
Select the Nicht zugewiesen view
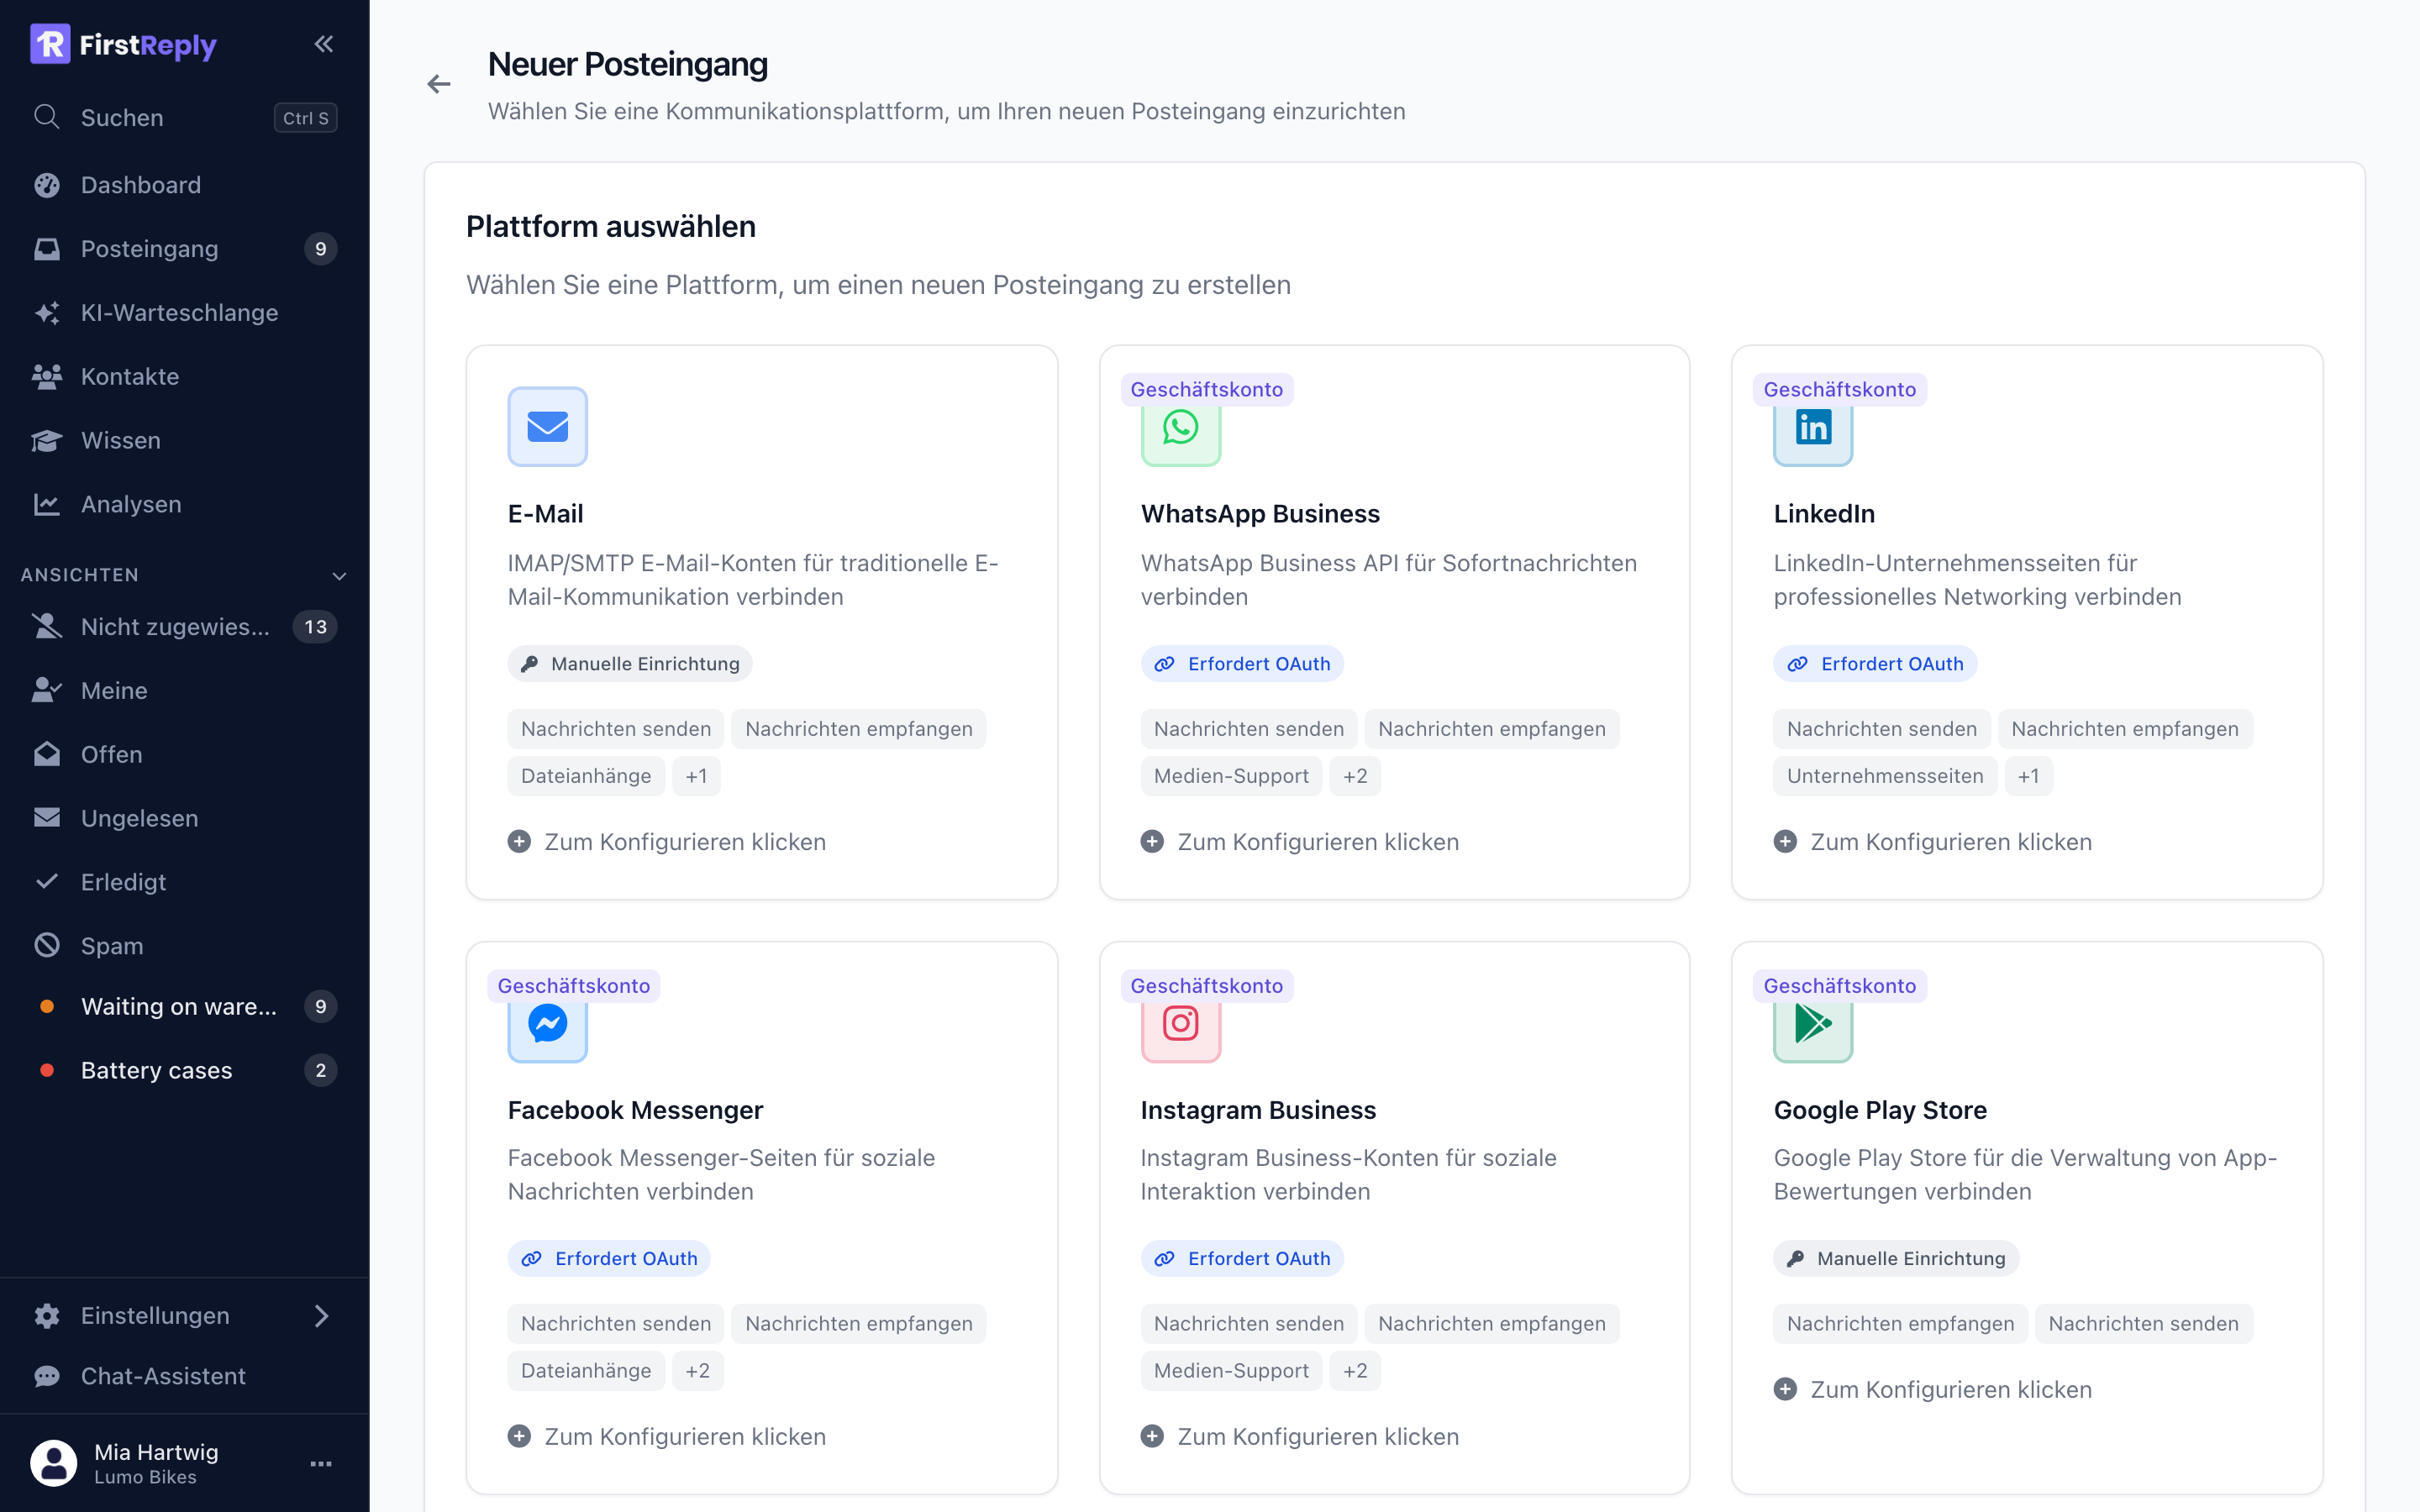[185, 627]
